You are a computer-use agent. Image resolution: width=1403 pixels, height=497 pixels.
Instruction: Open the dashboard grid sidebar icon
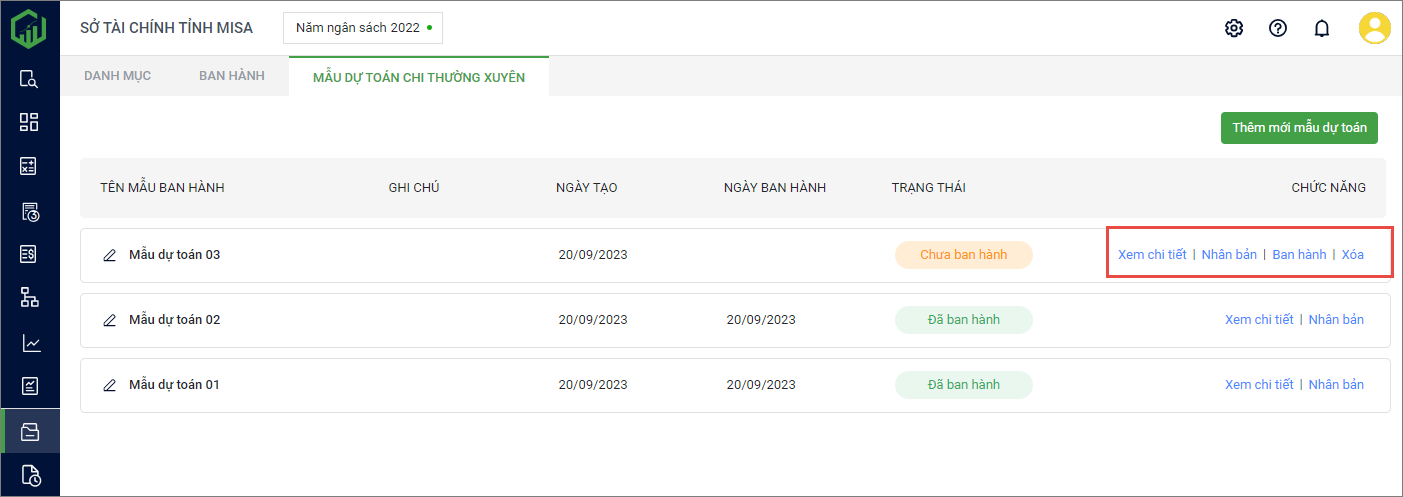(29, 122)
